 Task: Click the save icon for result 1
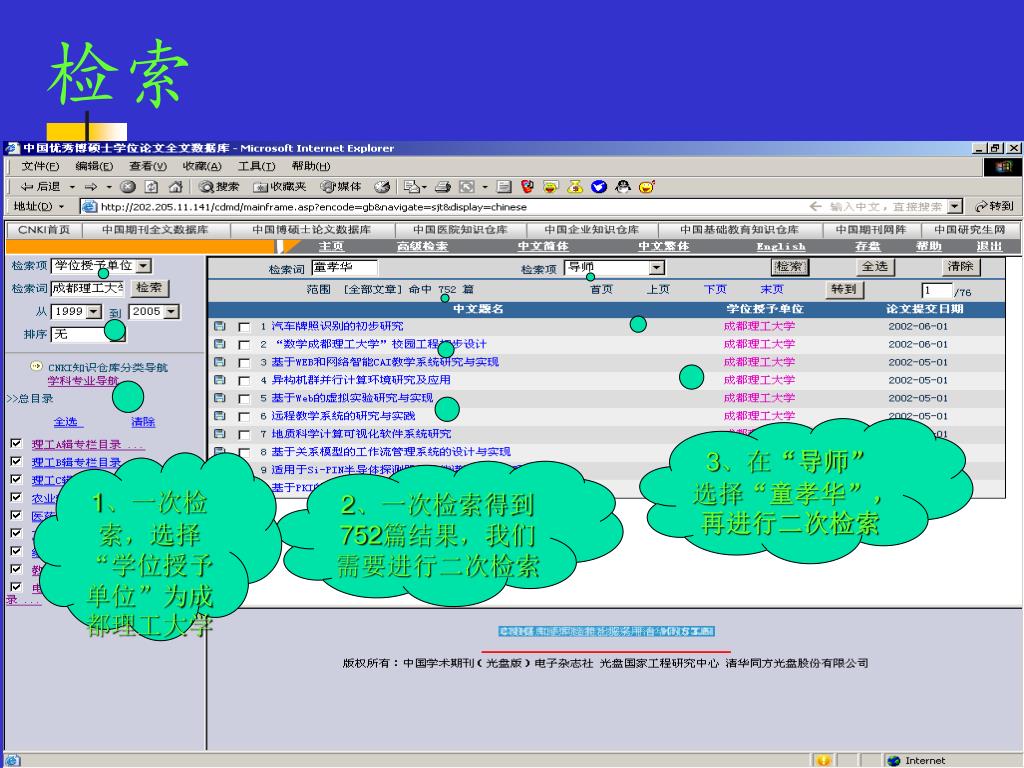219,325
